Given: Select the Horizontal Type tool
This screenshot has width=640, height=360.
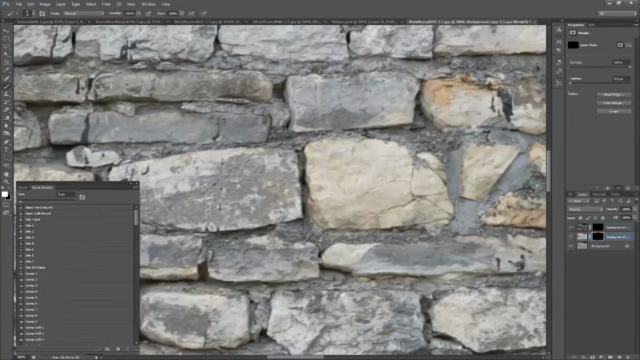Looking at the screenshot, I should (x=6, y=149).
